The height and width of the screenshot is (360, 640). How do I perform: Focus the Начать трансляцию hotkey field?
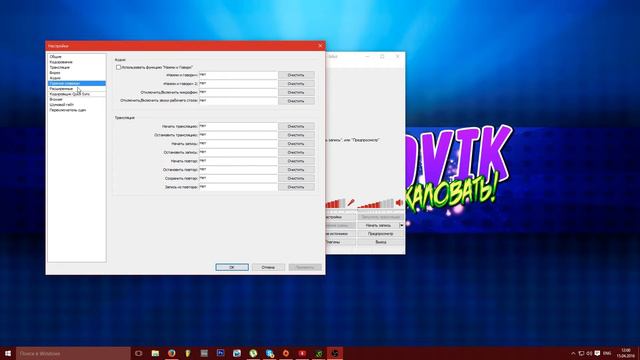(x=238, y=127)
